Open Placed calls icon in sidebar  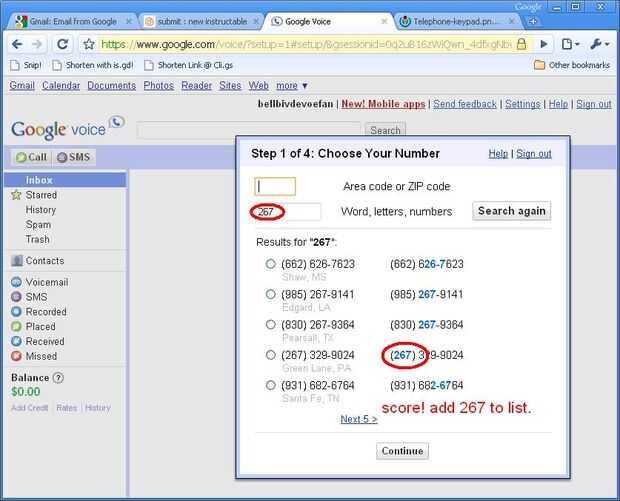click(x=16, y=327)
